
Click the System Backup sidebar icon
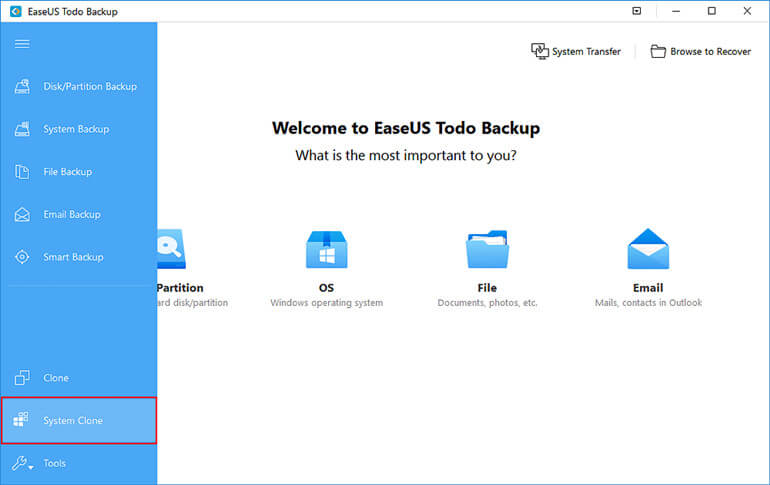coord(22,129)
